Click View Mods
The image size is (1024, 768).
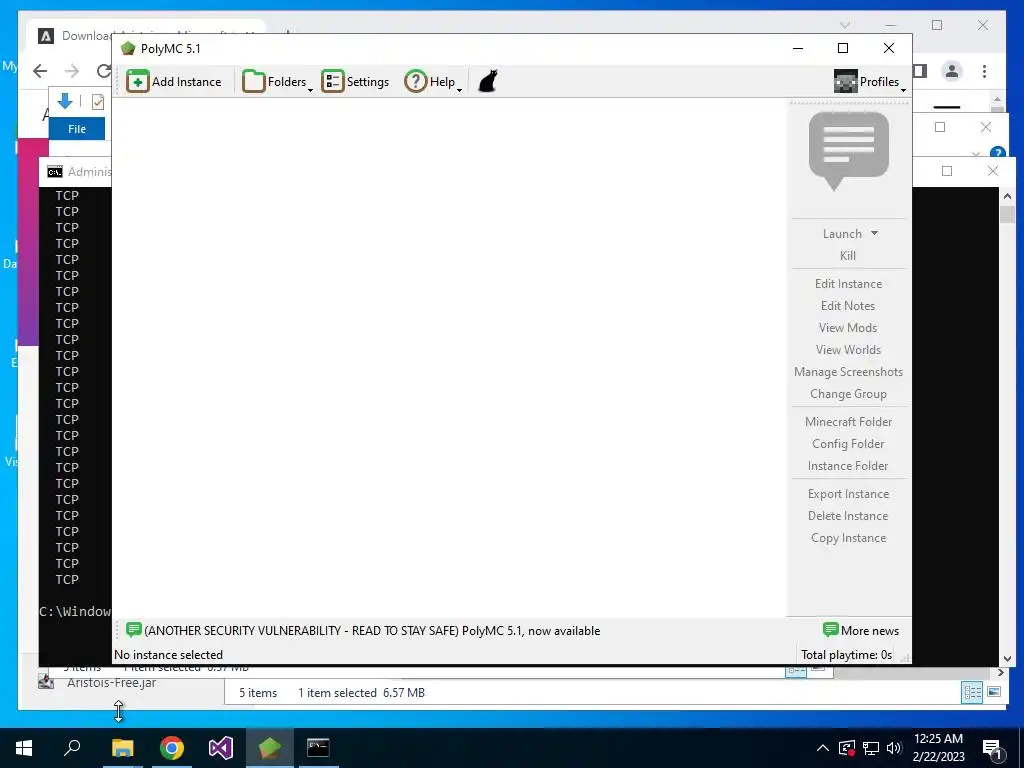point(848,328)
